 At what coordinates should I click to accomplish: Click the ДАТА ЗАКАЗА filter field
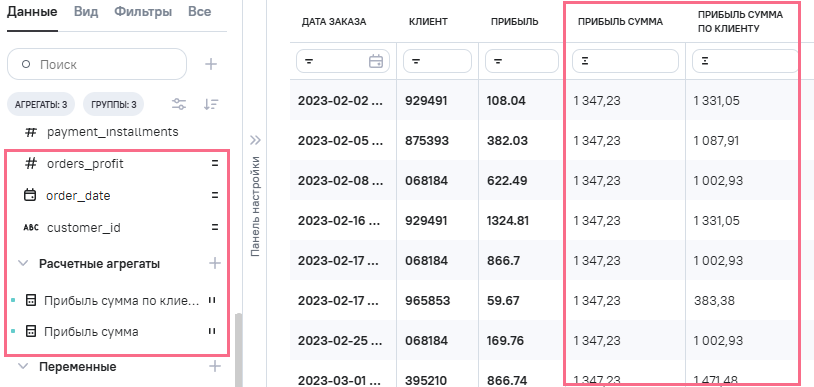[x=343, y=61]
